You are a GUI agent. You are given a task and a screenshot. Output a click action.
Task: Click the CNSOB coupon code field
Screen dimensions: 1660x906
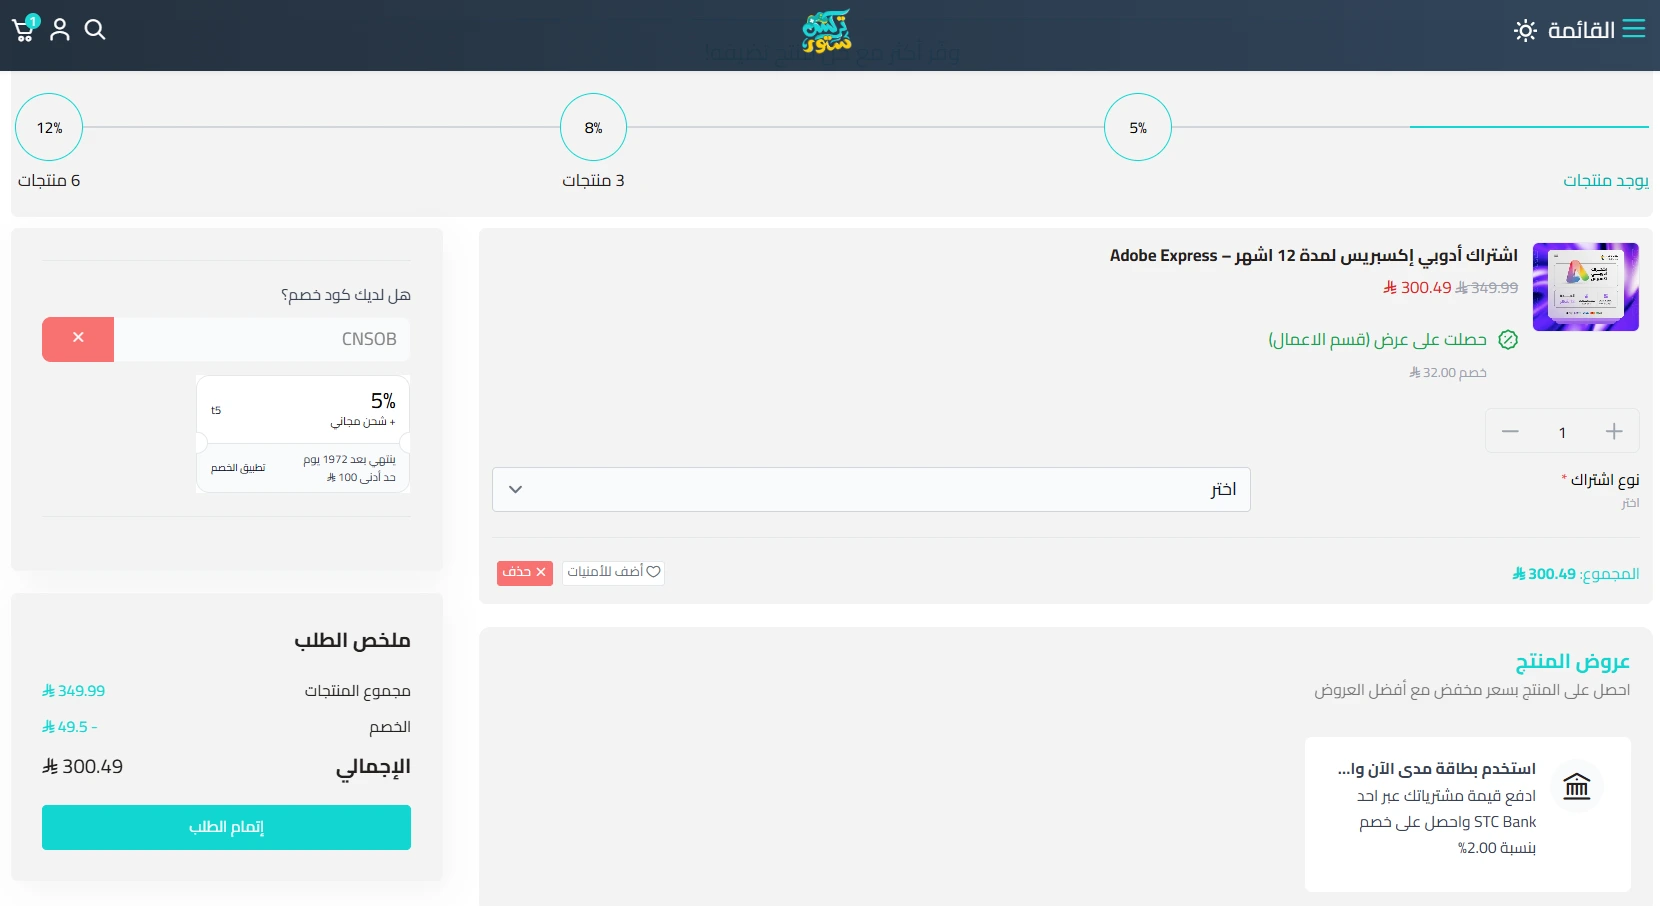(262, 339)
